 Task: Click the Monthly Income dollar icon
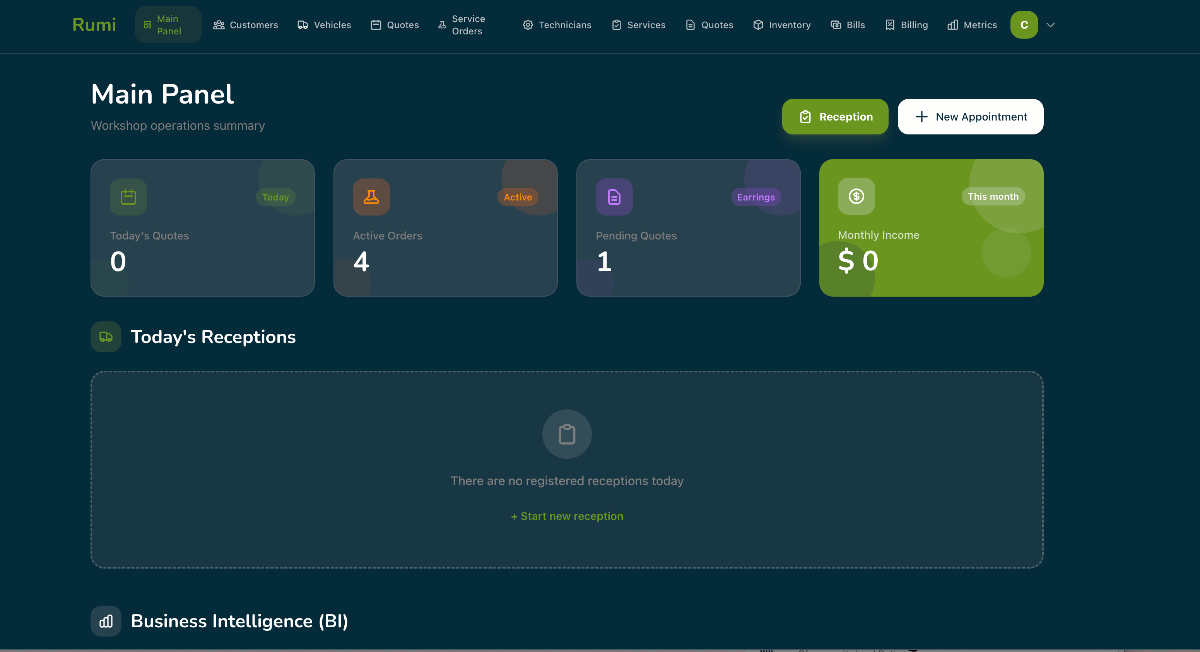click(856, 197)
